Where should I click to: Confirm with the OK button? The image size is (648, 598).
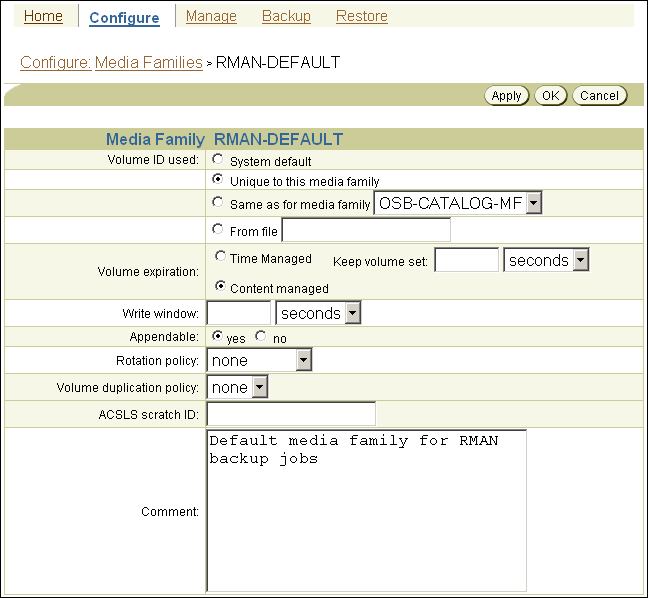click(550, 96)
